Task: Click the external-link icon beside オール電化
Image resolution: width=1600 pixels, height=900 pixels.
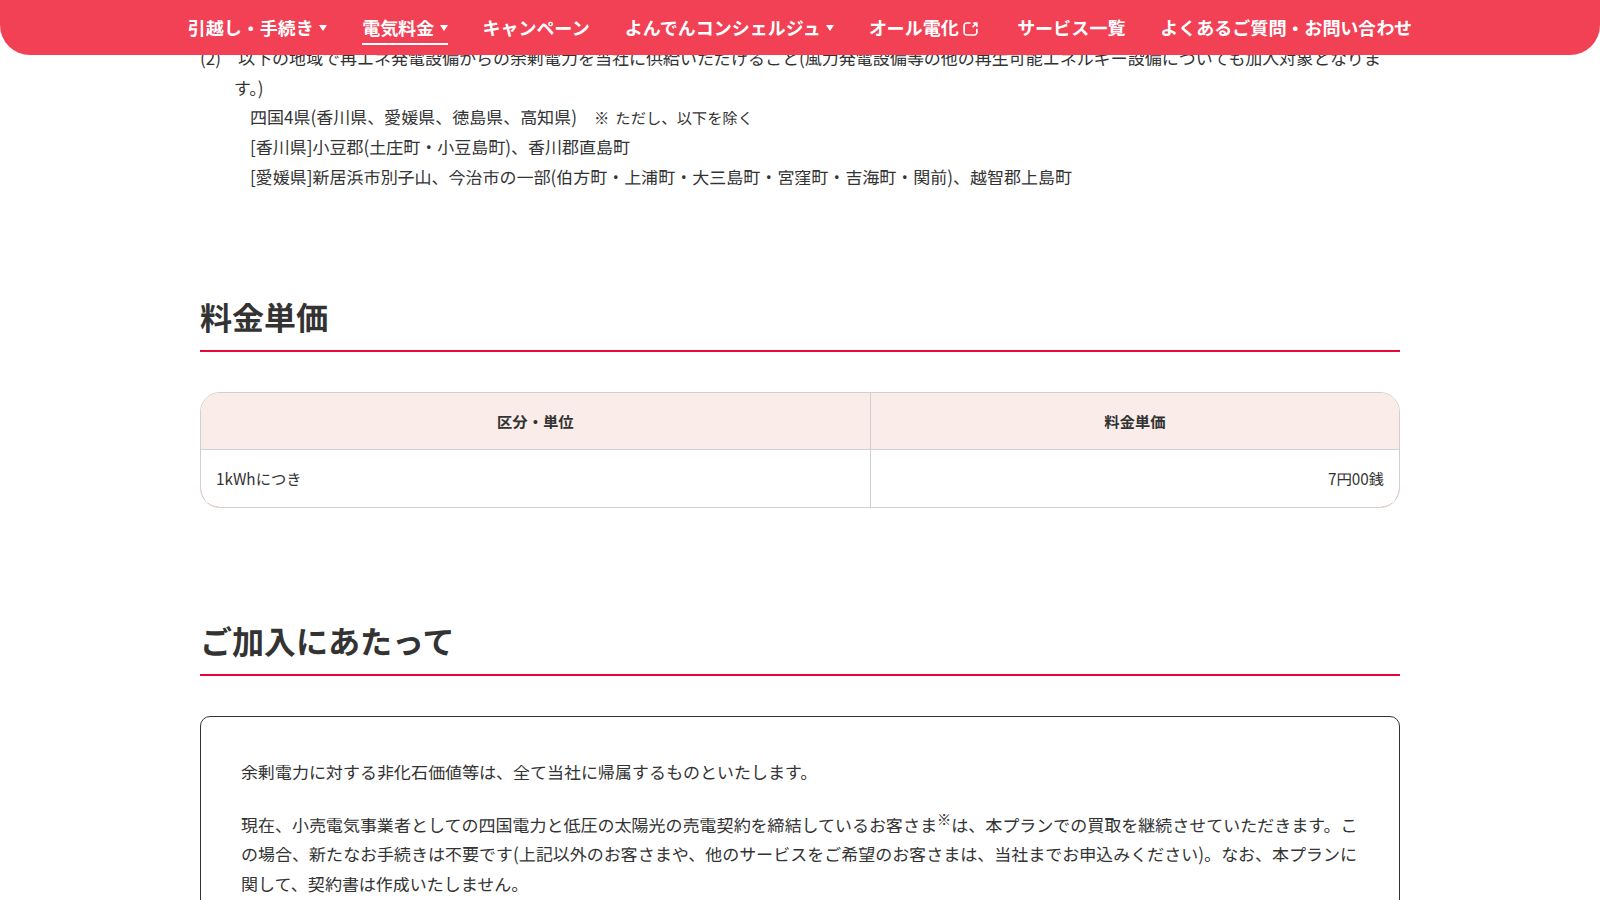Action: (x=971, y=29)
